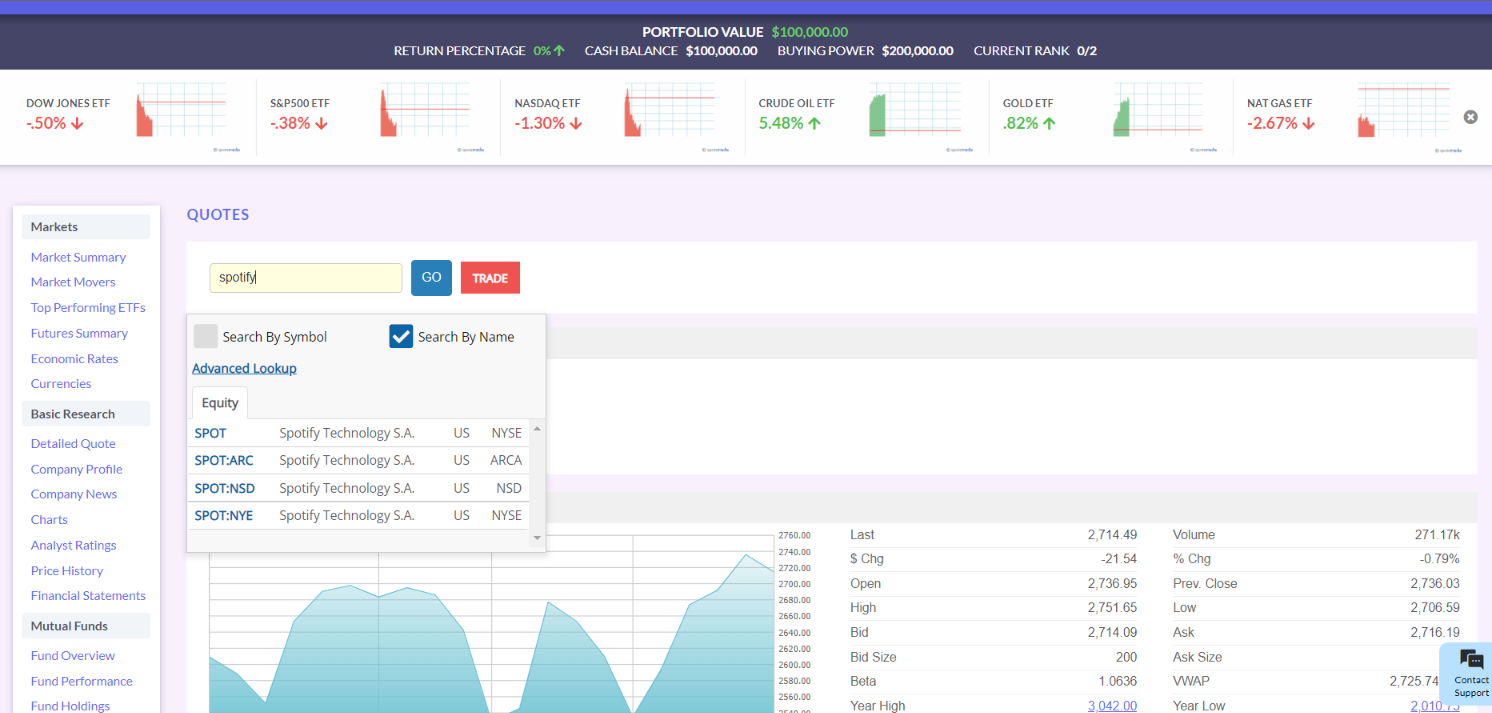The height and width of the screenshot is (713, 1492).
Task: Click the results list scroll-up arrow
Action: click(x=537, y=428)
